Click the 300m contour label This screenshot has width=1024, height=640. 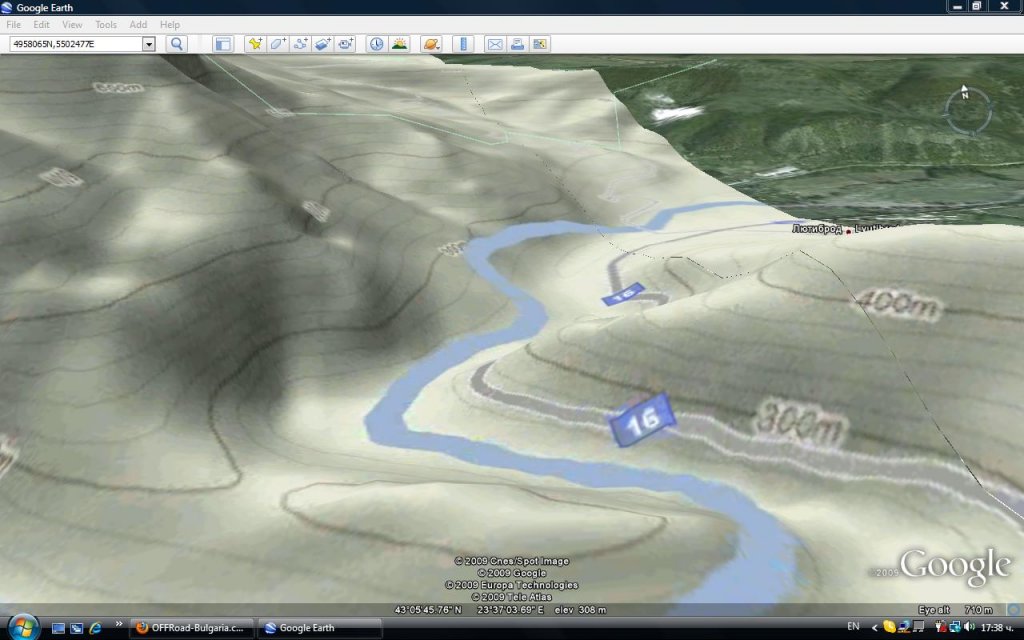pyautogui.click(x=801, y=421)
